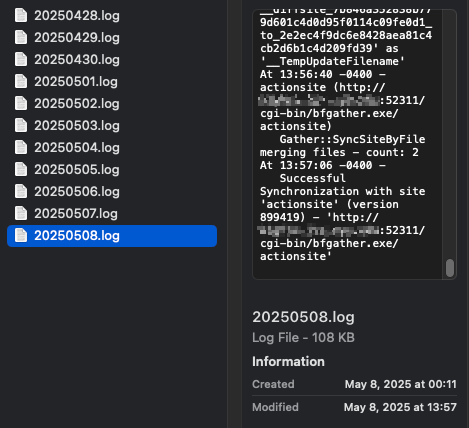Click the 20250429.log file icon
The width and height of the screenshot is (469, 428).
pos(21,37)
